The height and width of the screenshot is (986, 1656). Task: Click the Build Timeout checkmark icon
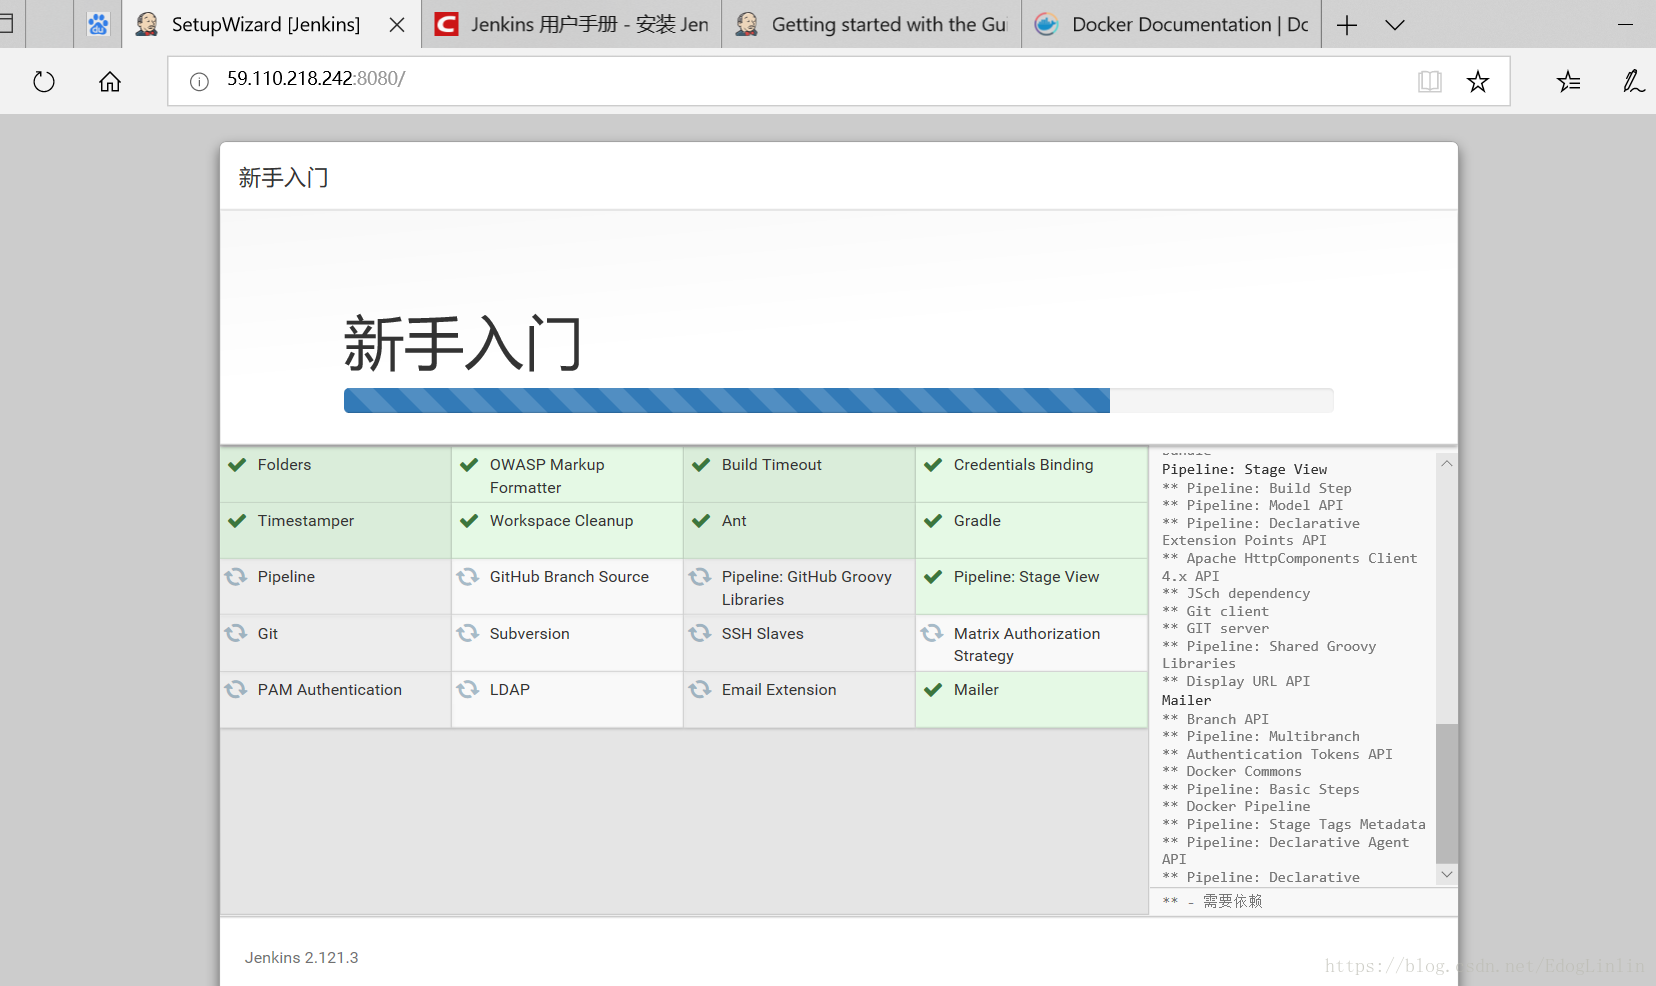click(x=701, y=465)
